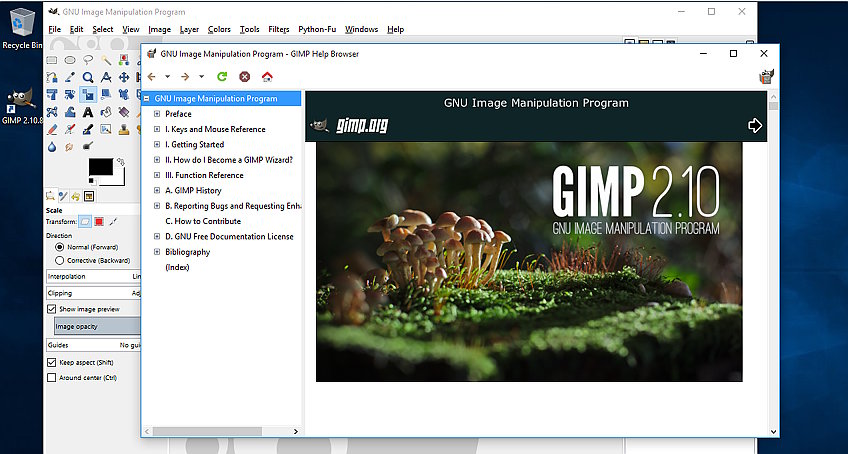Select the Free Select lasso tool
848x454 pixels.
click(88, 59)
